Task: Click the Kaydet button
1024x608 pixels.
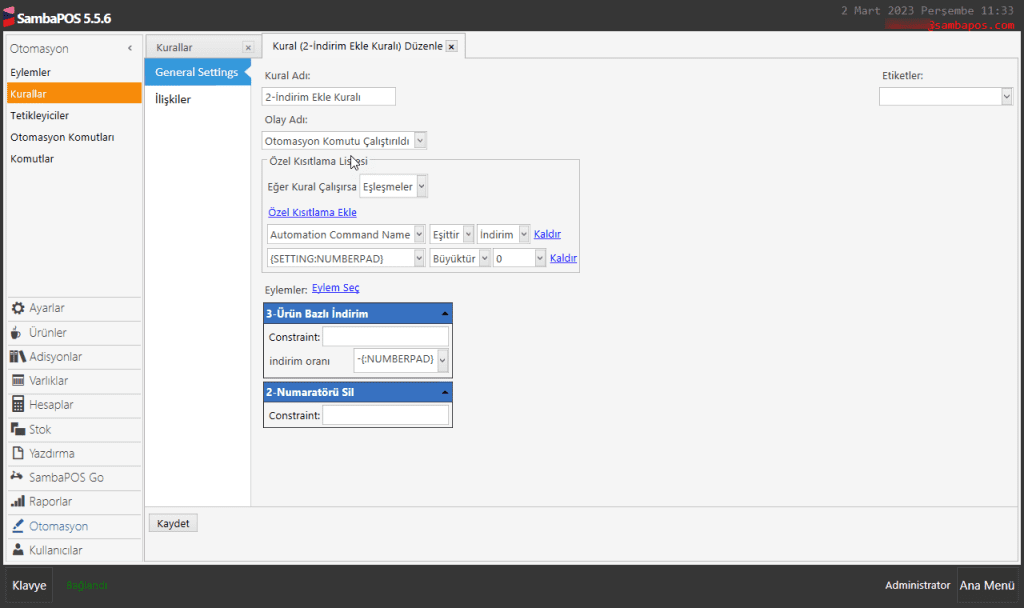Action: coord(173,523)
